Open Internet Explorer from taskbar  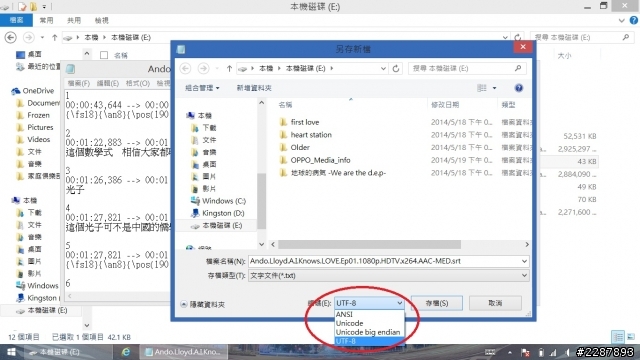(x=126, y=352)
